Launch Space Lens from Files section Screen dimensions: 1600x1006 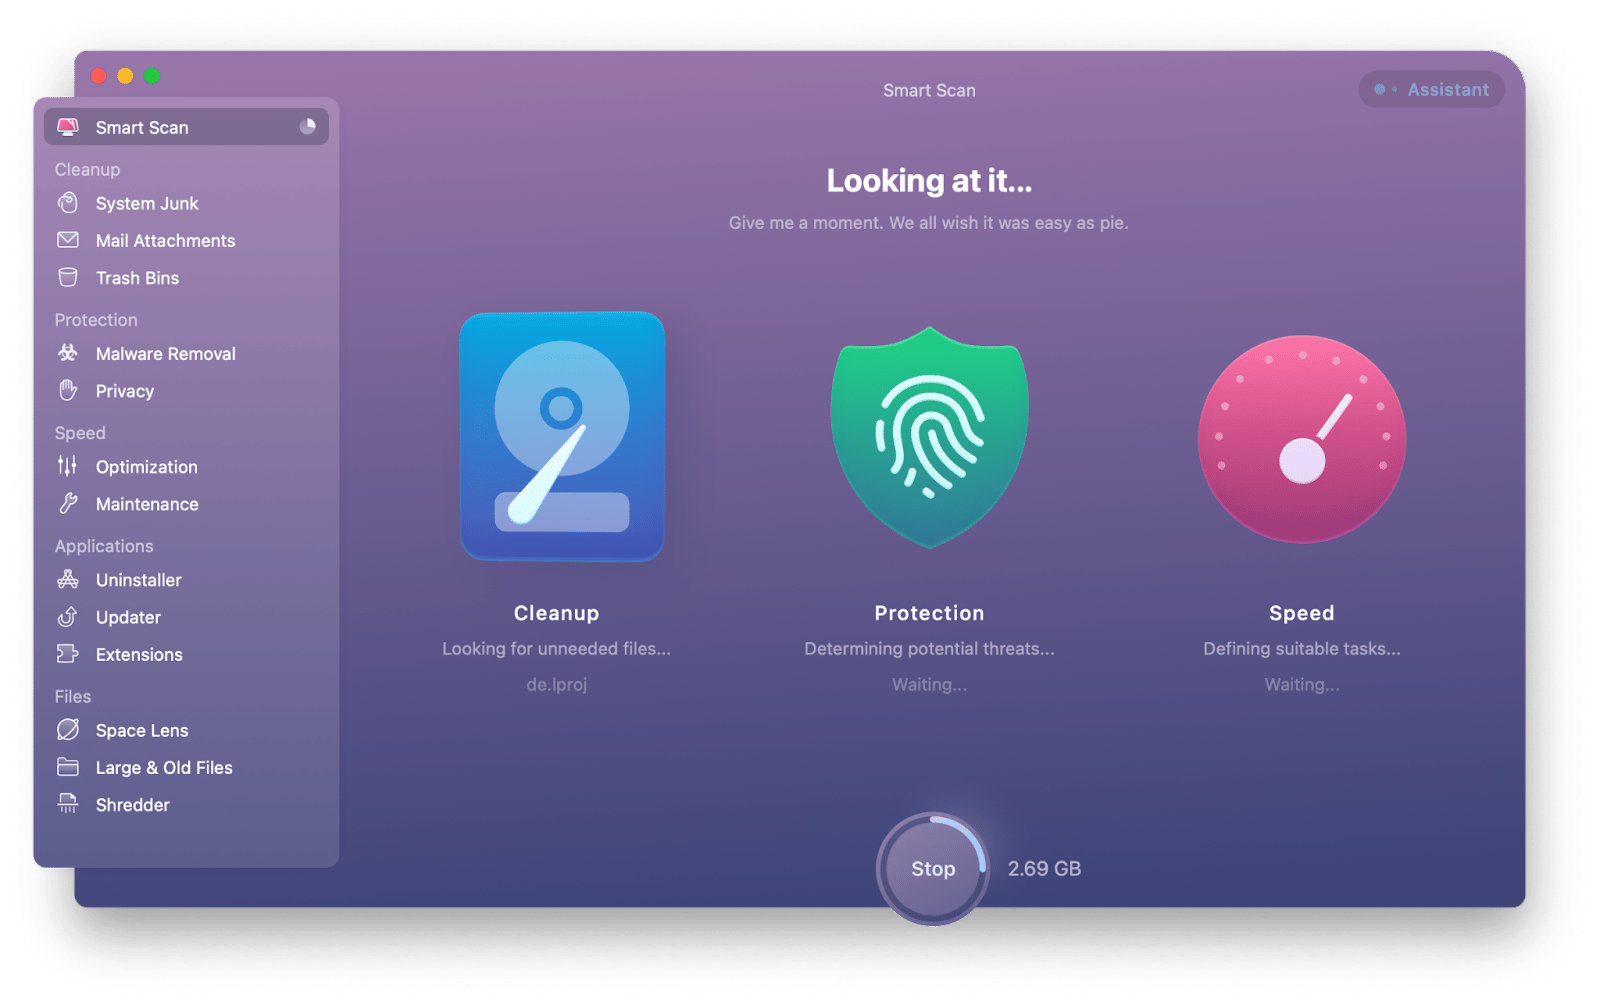(141, 730)
